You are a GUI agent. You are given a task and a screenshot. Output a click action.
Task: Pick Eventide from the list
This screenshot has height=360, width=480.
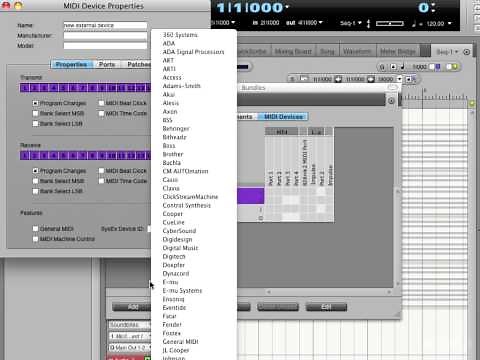point(174,308)
